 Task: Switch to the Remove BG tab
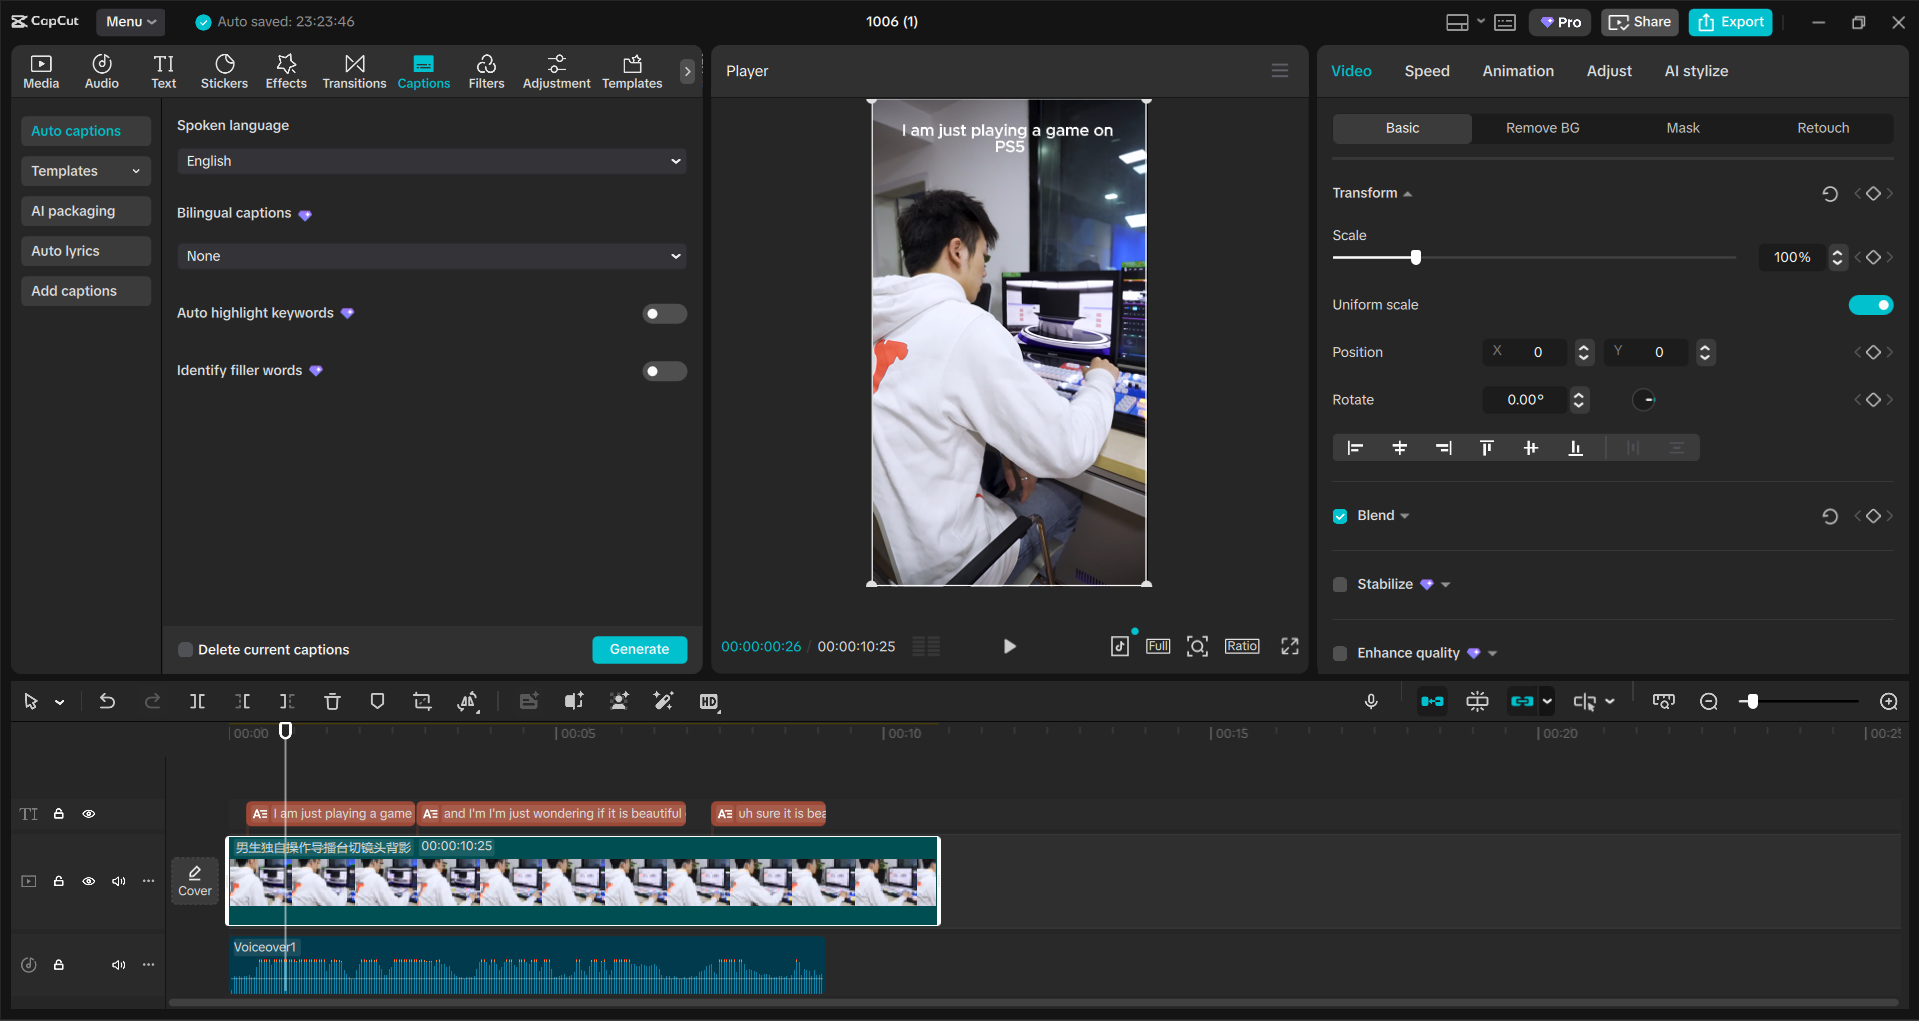[x=1541, y=128]
